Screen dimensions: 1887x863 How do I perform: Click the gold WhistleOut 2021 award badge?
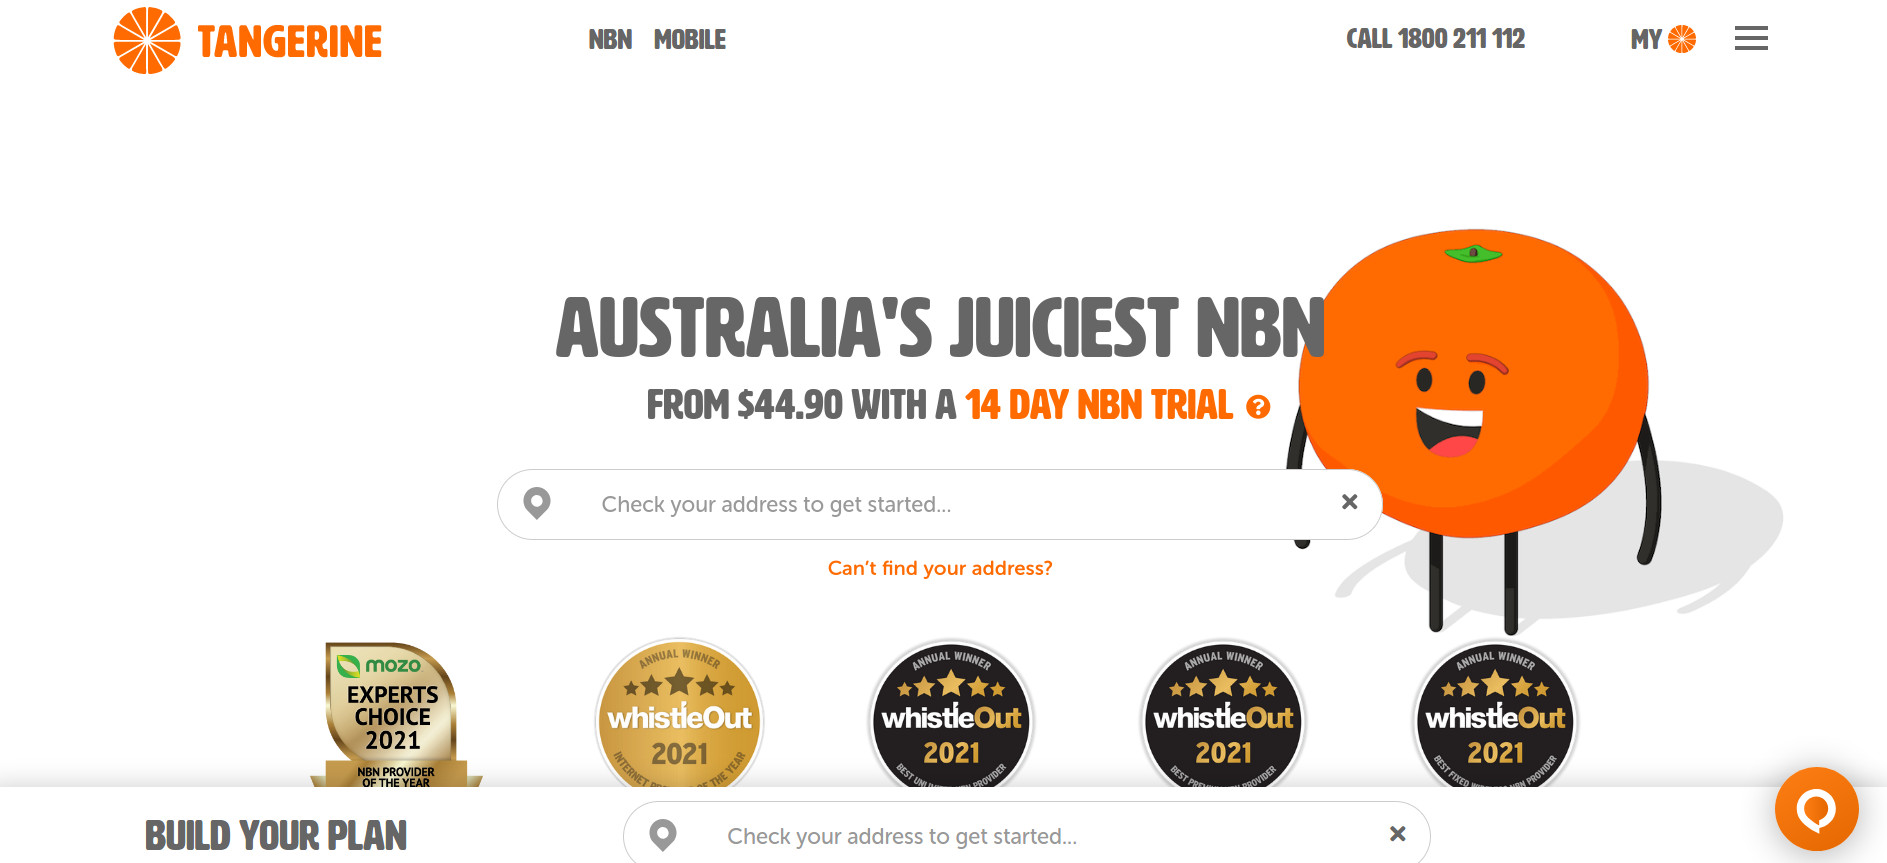click(x=680, y=714)
